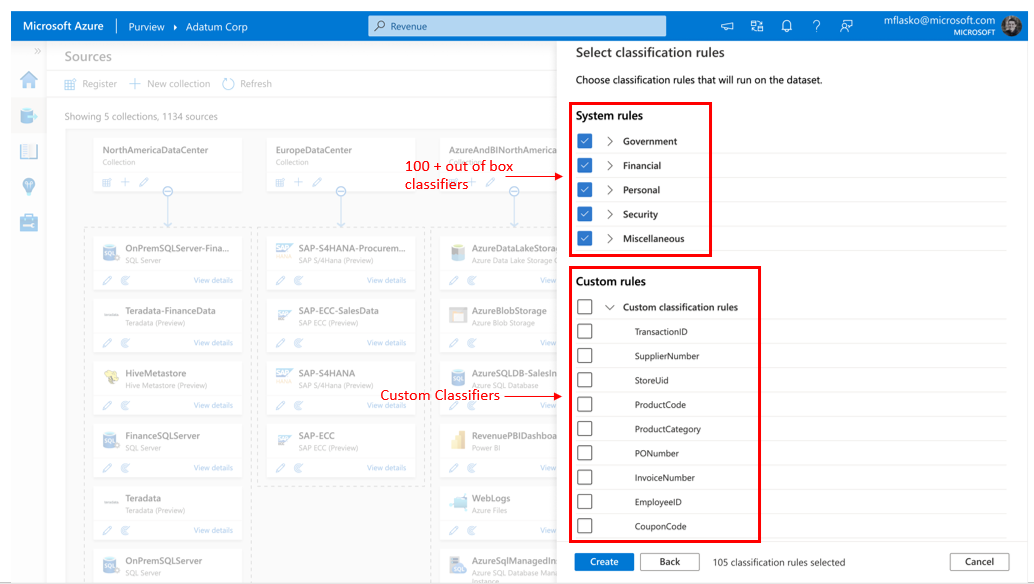Open the Sources data map icon
Screen dimensions: 1034x584
tap(28, 115)
